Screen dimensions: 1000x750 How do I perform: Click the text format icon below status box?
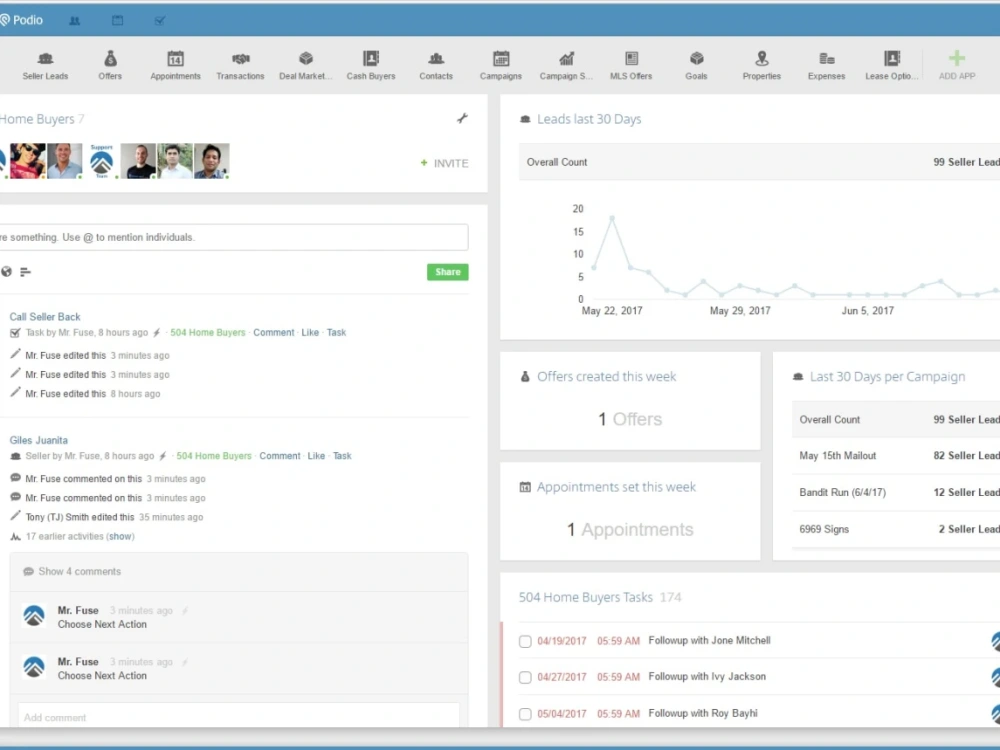coord(26,272)
